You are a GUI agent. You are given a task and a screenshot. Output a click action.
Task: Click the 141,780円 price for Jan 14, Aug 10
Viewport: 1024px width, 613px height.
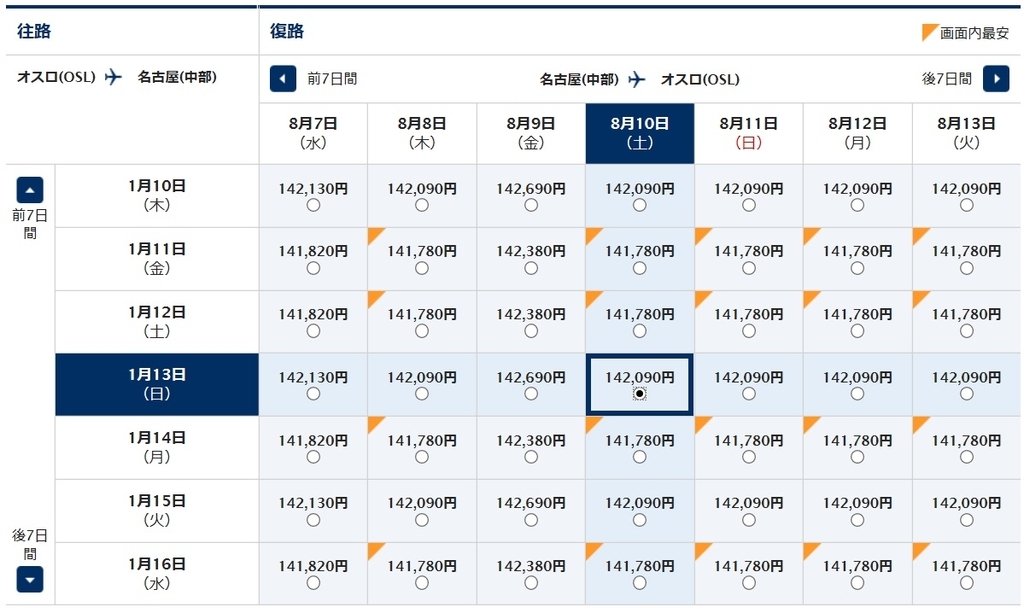[639, 441]
